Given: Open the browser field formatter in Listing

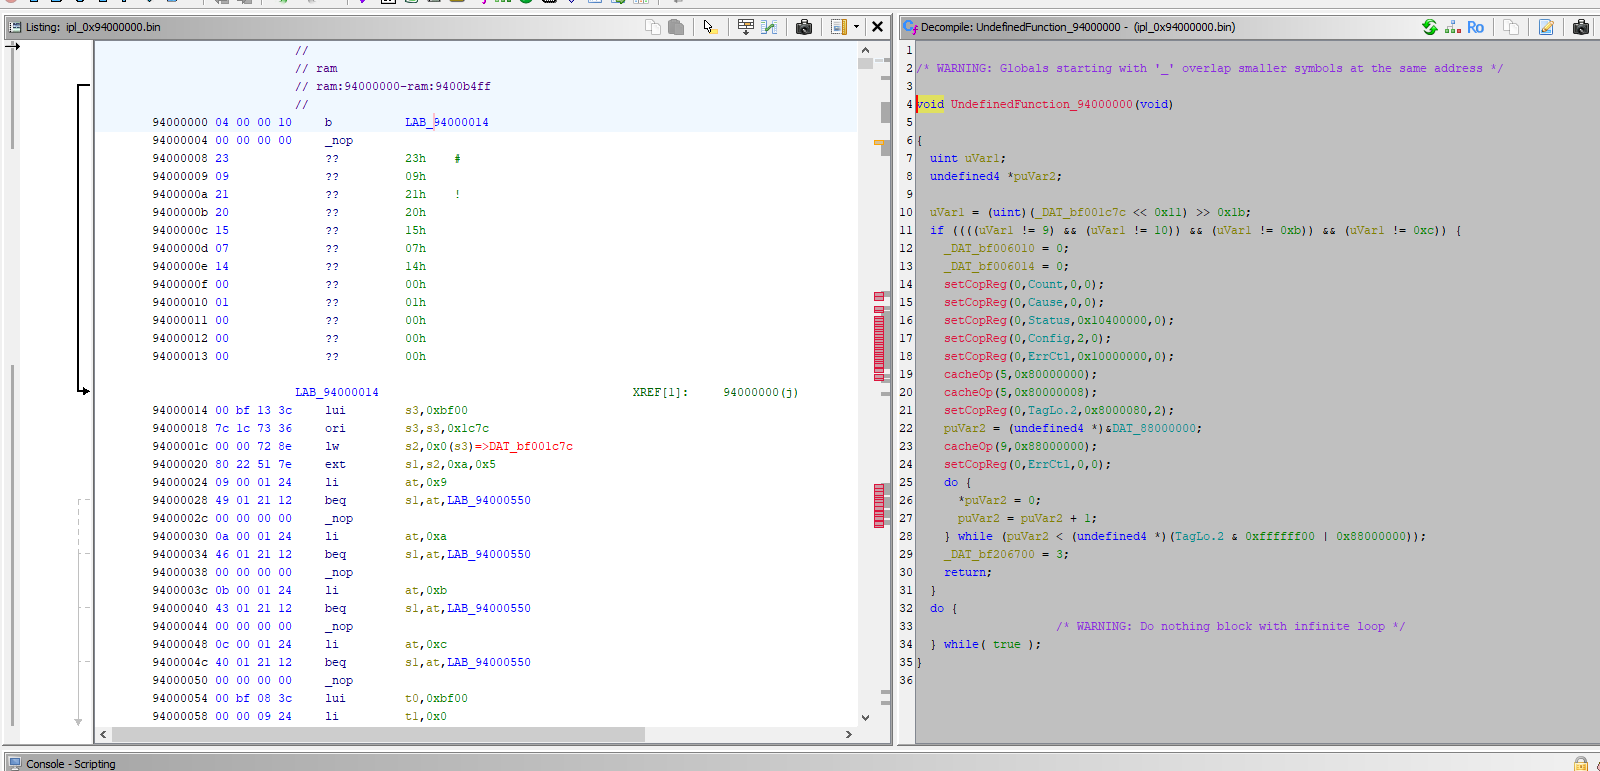Looking at the screenshot, I should click(x=746, y=27).
